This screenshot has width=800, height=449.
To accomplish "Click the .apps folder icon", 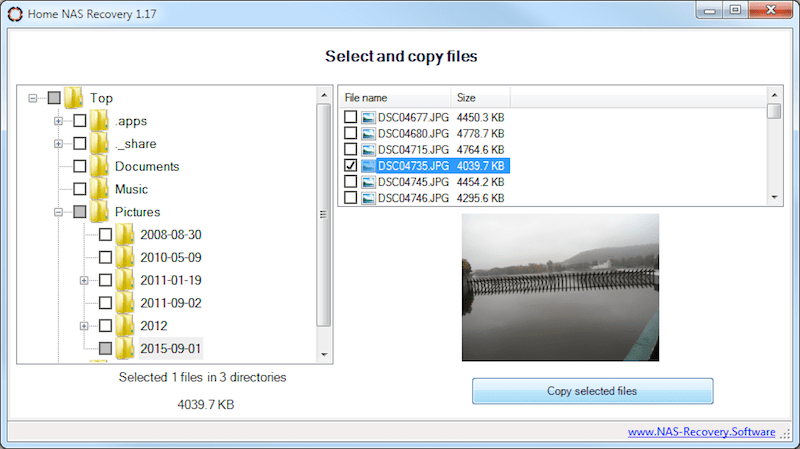I will click(x=99, y=121).
